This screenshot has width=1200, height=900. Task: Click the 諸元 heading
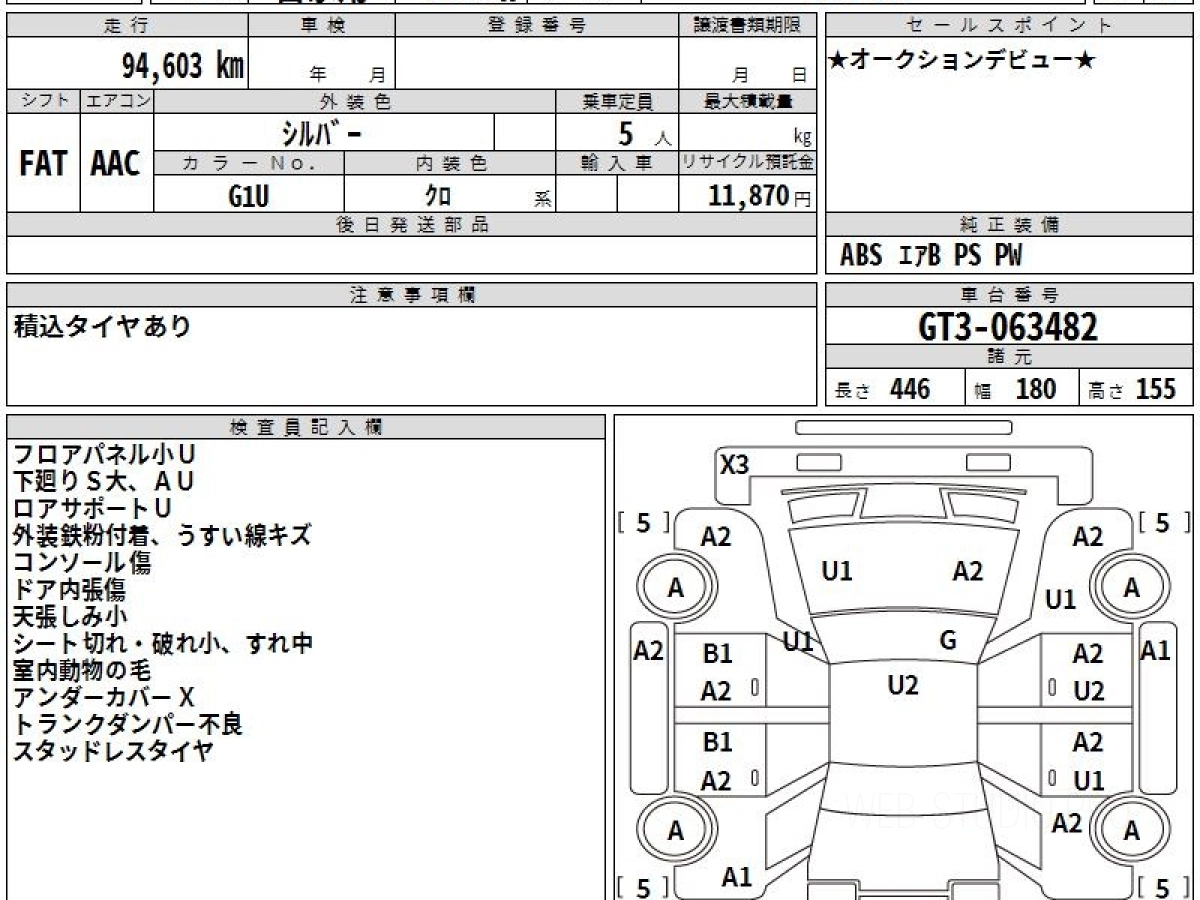[x=1010, y=357]
